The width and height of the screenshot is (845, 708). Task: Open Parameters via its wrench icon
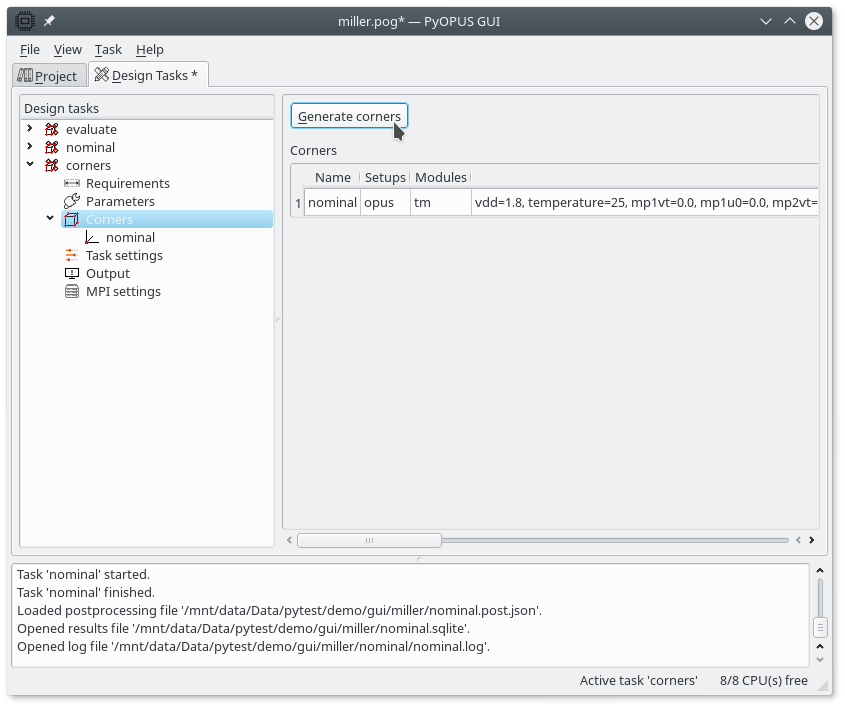[x=72, y=201]
